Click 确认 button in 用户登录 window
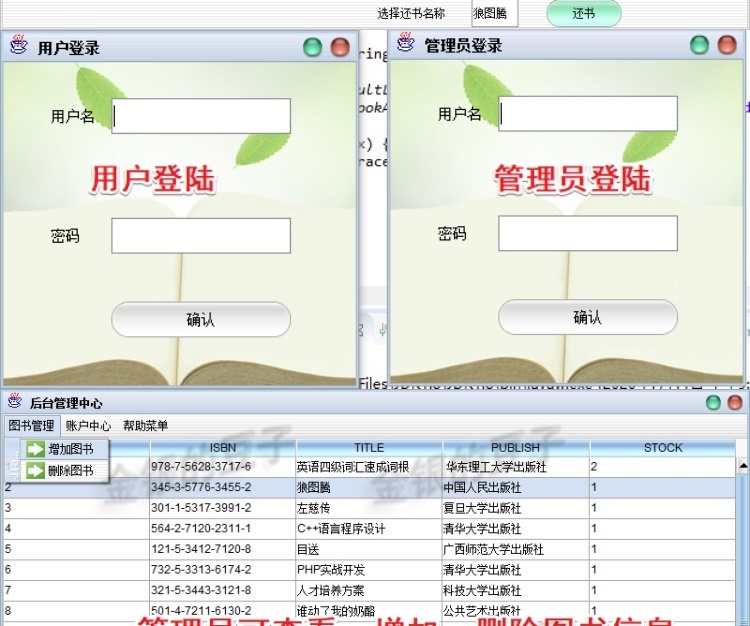The image size is (750, 626). pos(201,319)
